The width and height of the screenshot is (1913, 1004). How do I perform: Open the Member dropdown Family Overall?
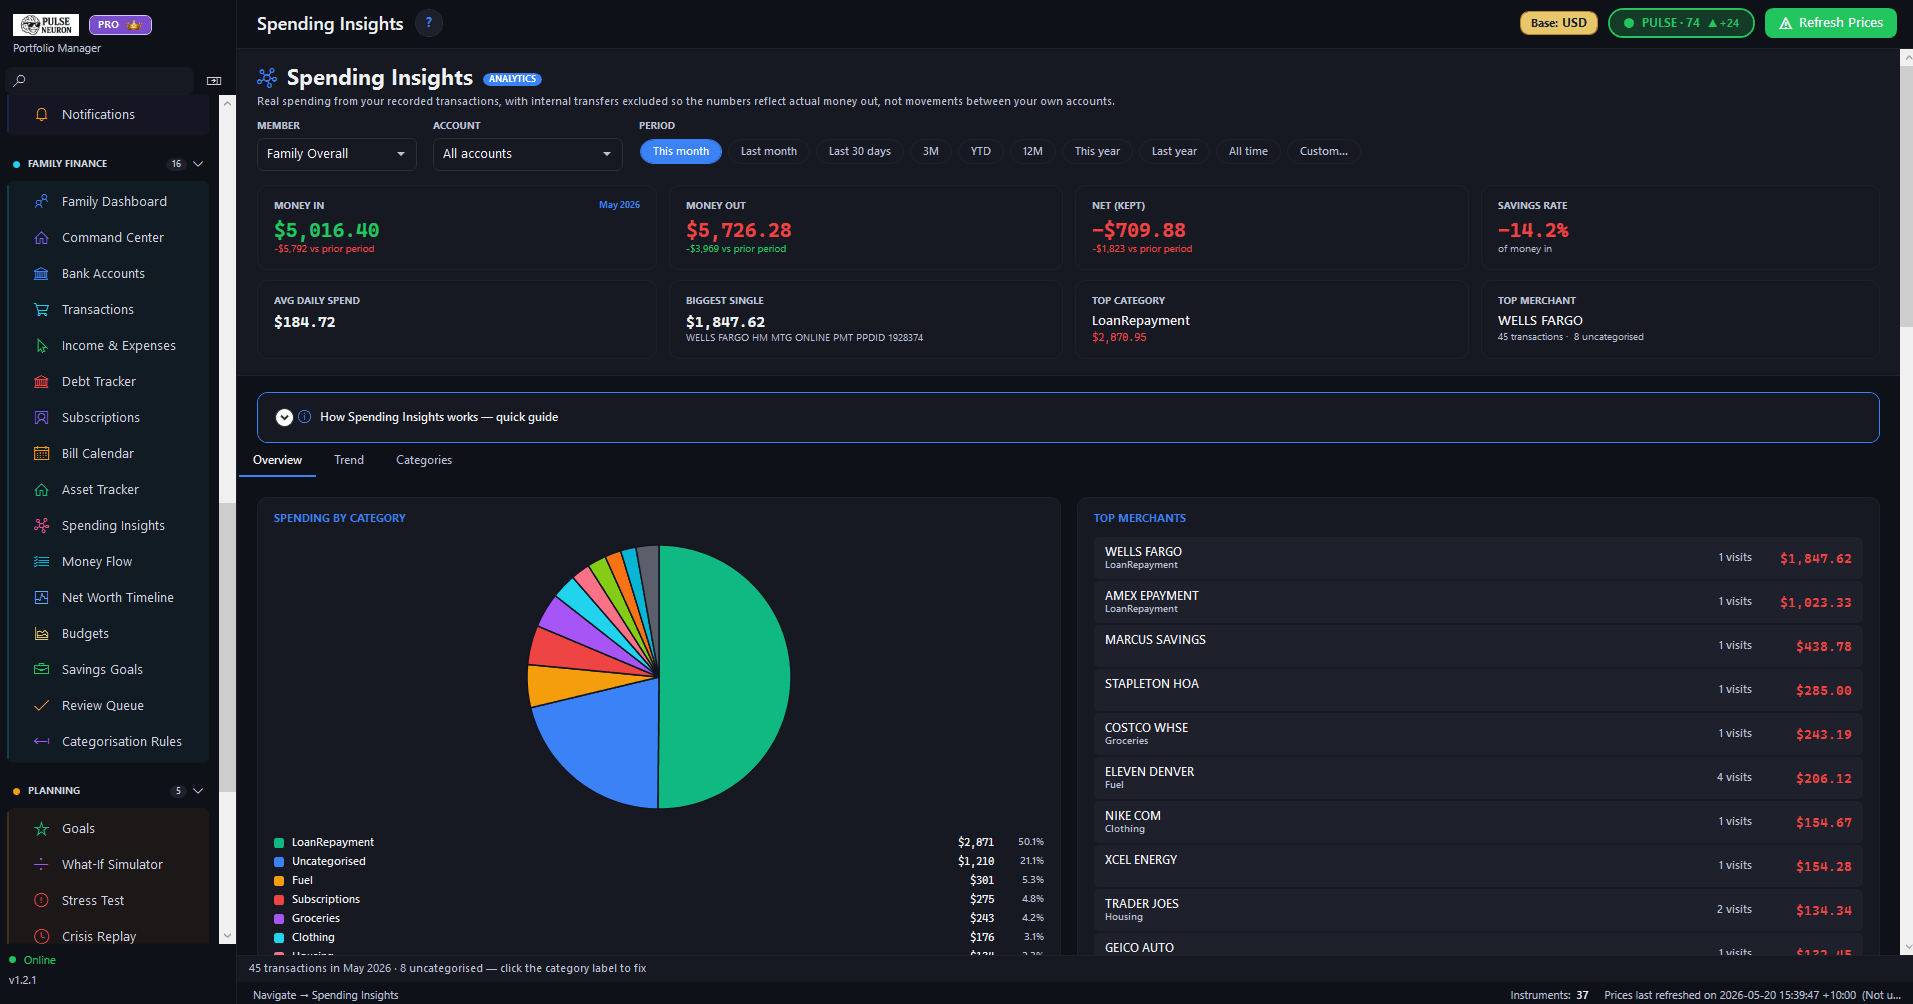pyautogui.click(x=337, y=154)
